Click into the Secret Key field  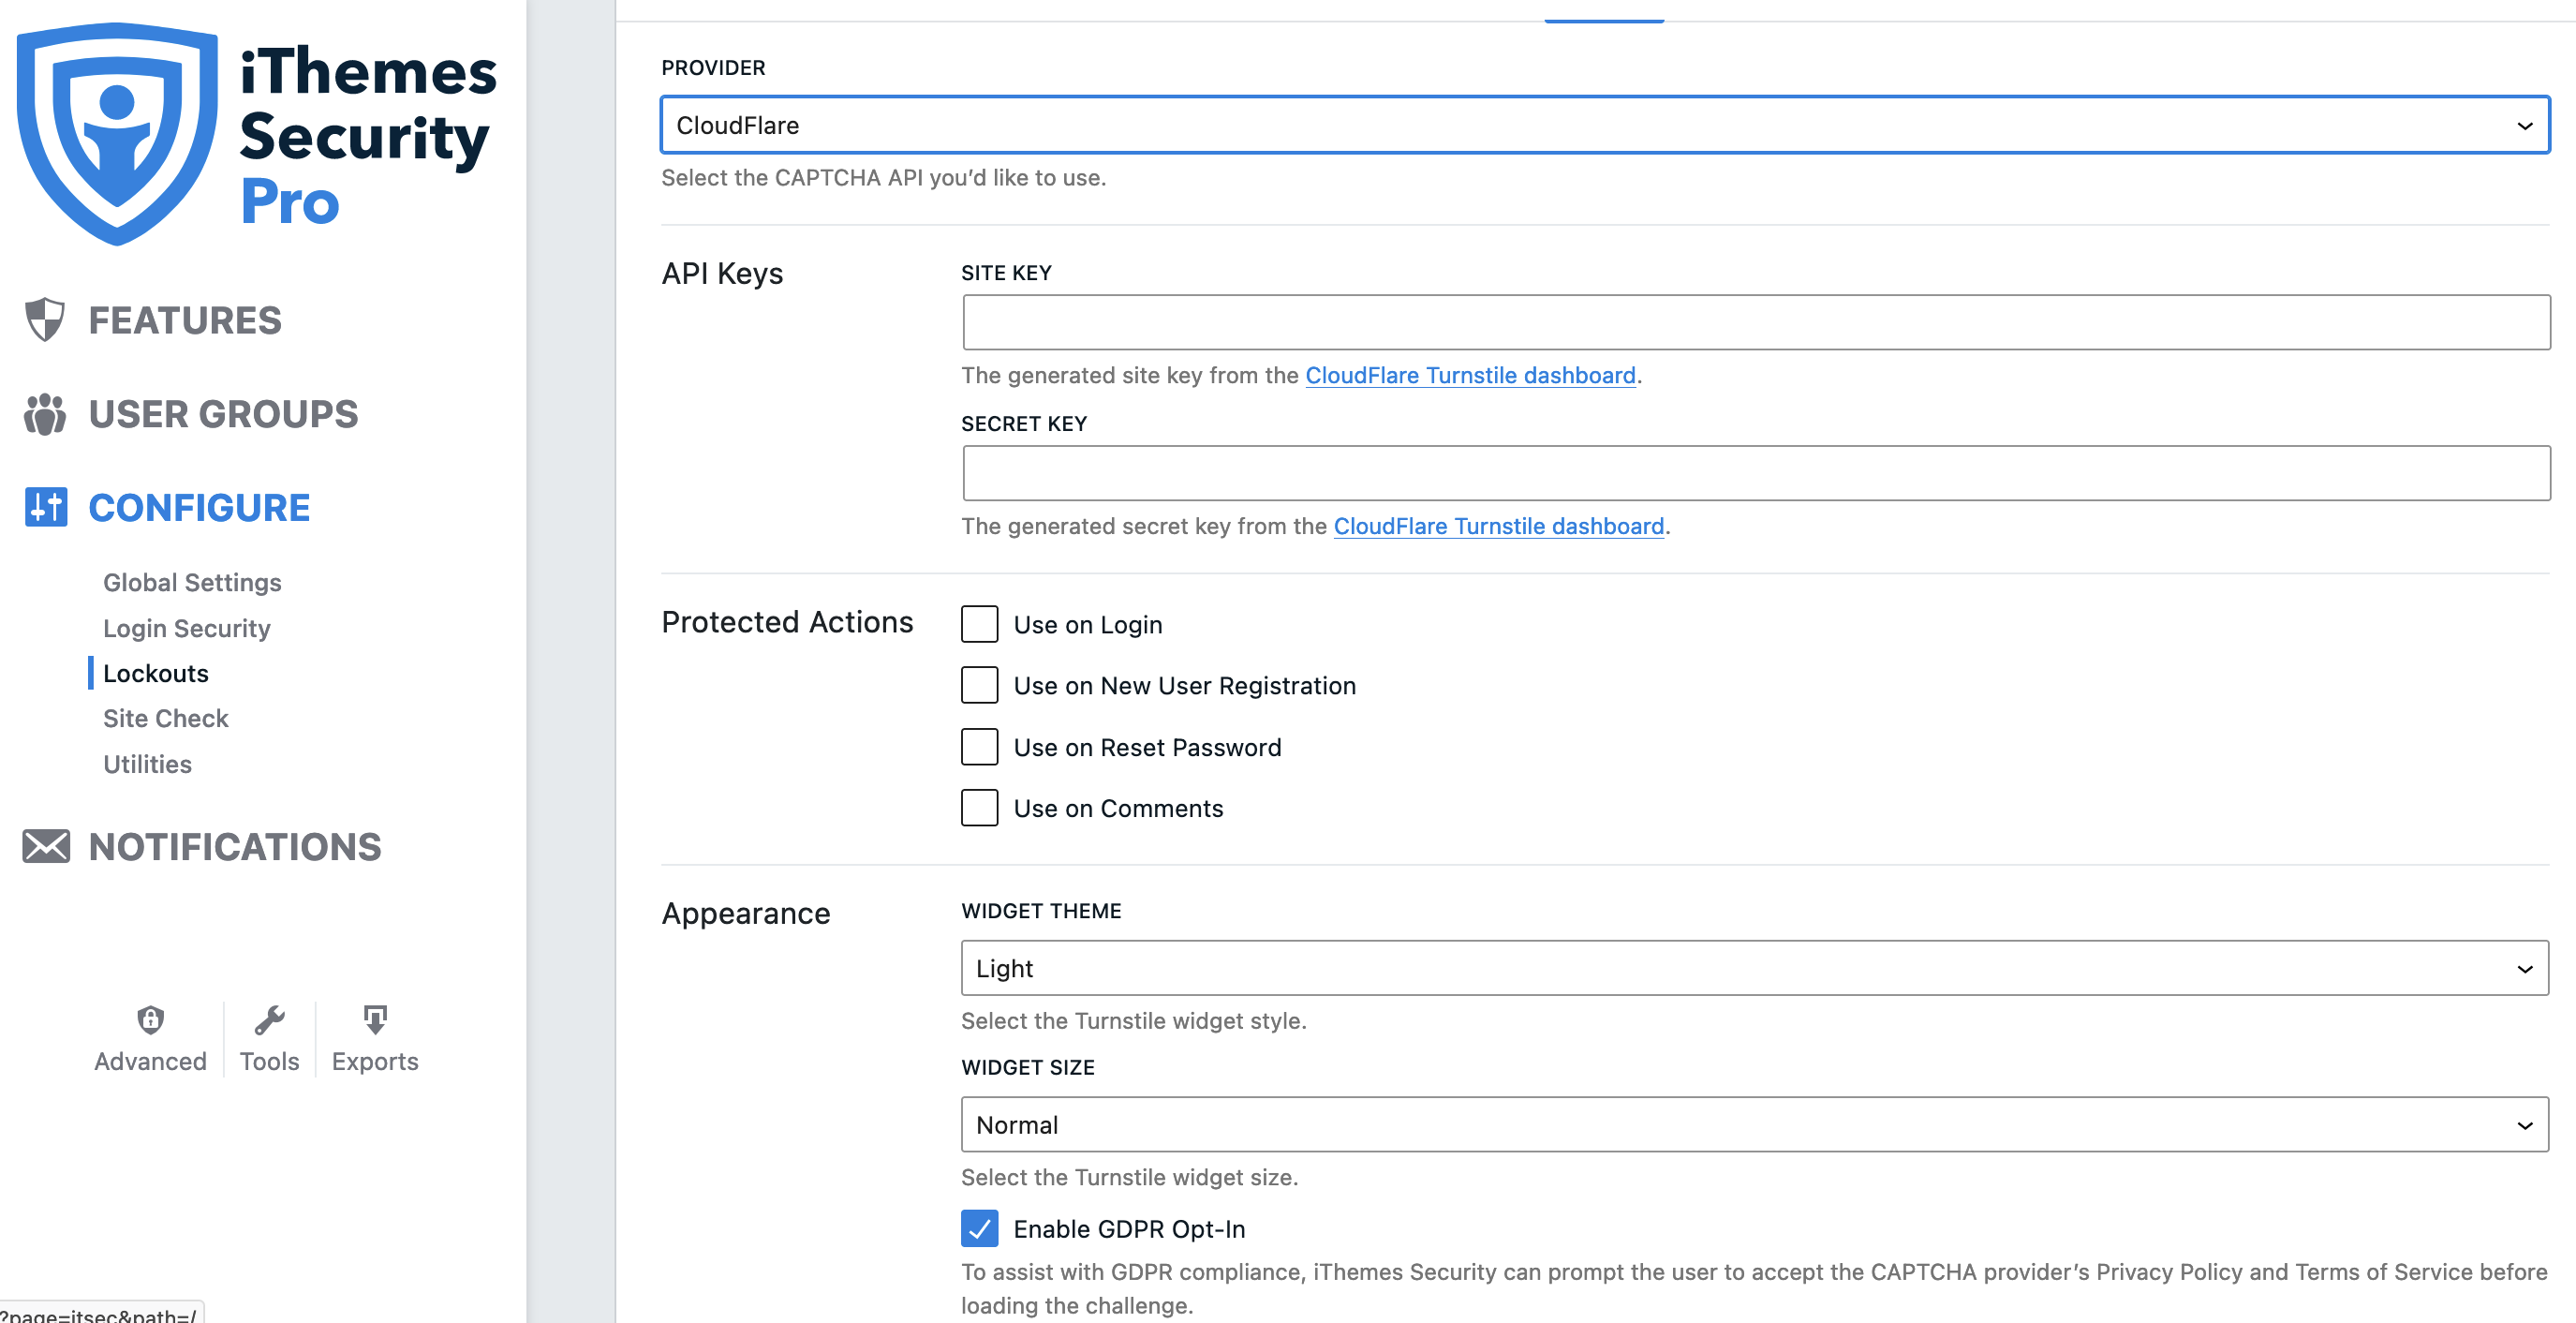tap(1756, 473)
